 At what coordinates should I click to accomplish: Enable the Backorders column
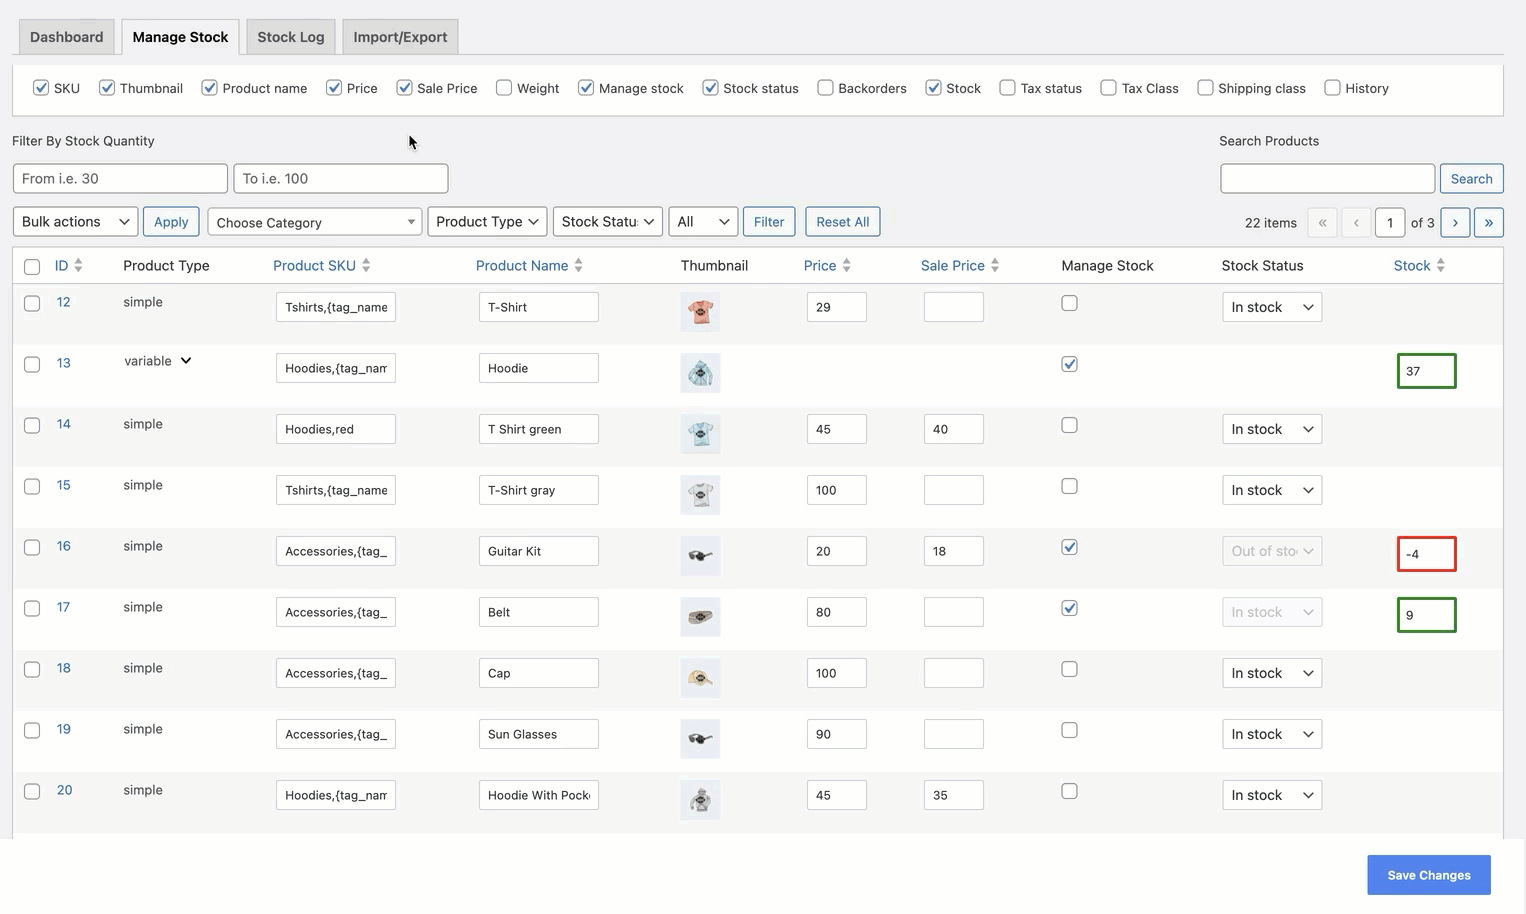(x=825, y=88)
